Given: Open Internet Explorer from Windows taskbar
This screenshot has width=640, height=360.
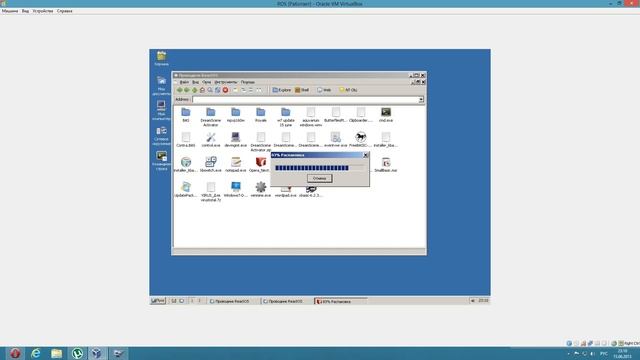Looking at the screenshot, I should [x=36, y=353].
